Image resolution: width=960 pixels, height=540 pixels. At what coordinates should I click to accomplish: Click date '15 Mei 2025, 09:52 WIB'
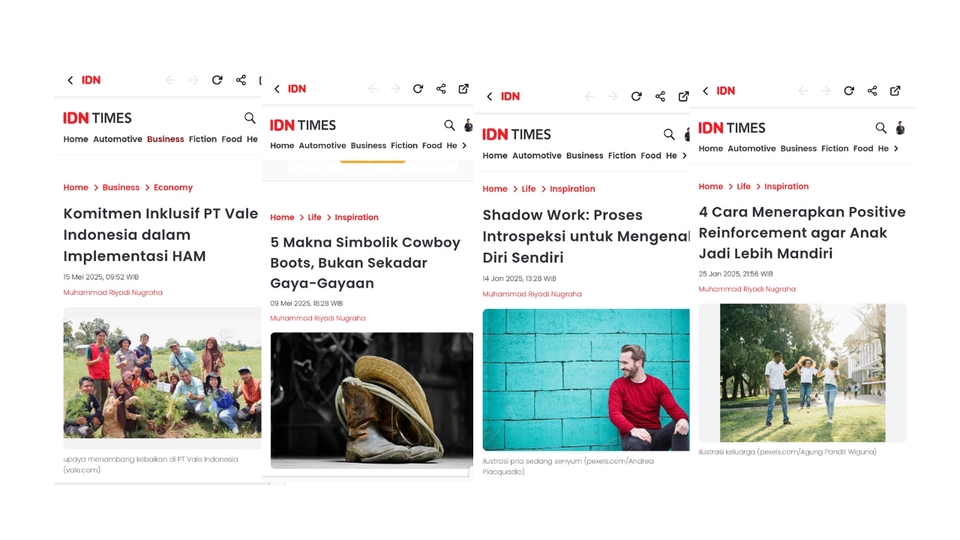click(101, 277)
